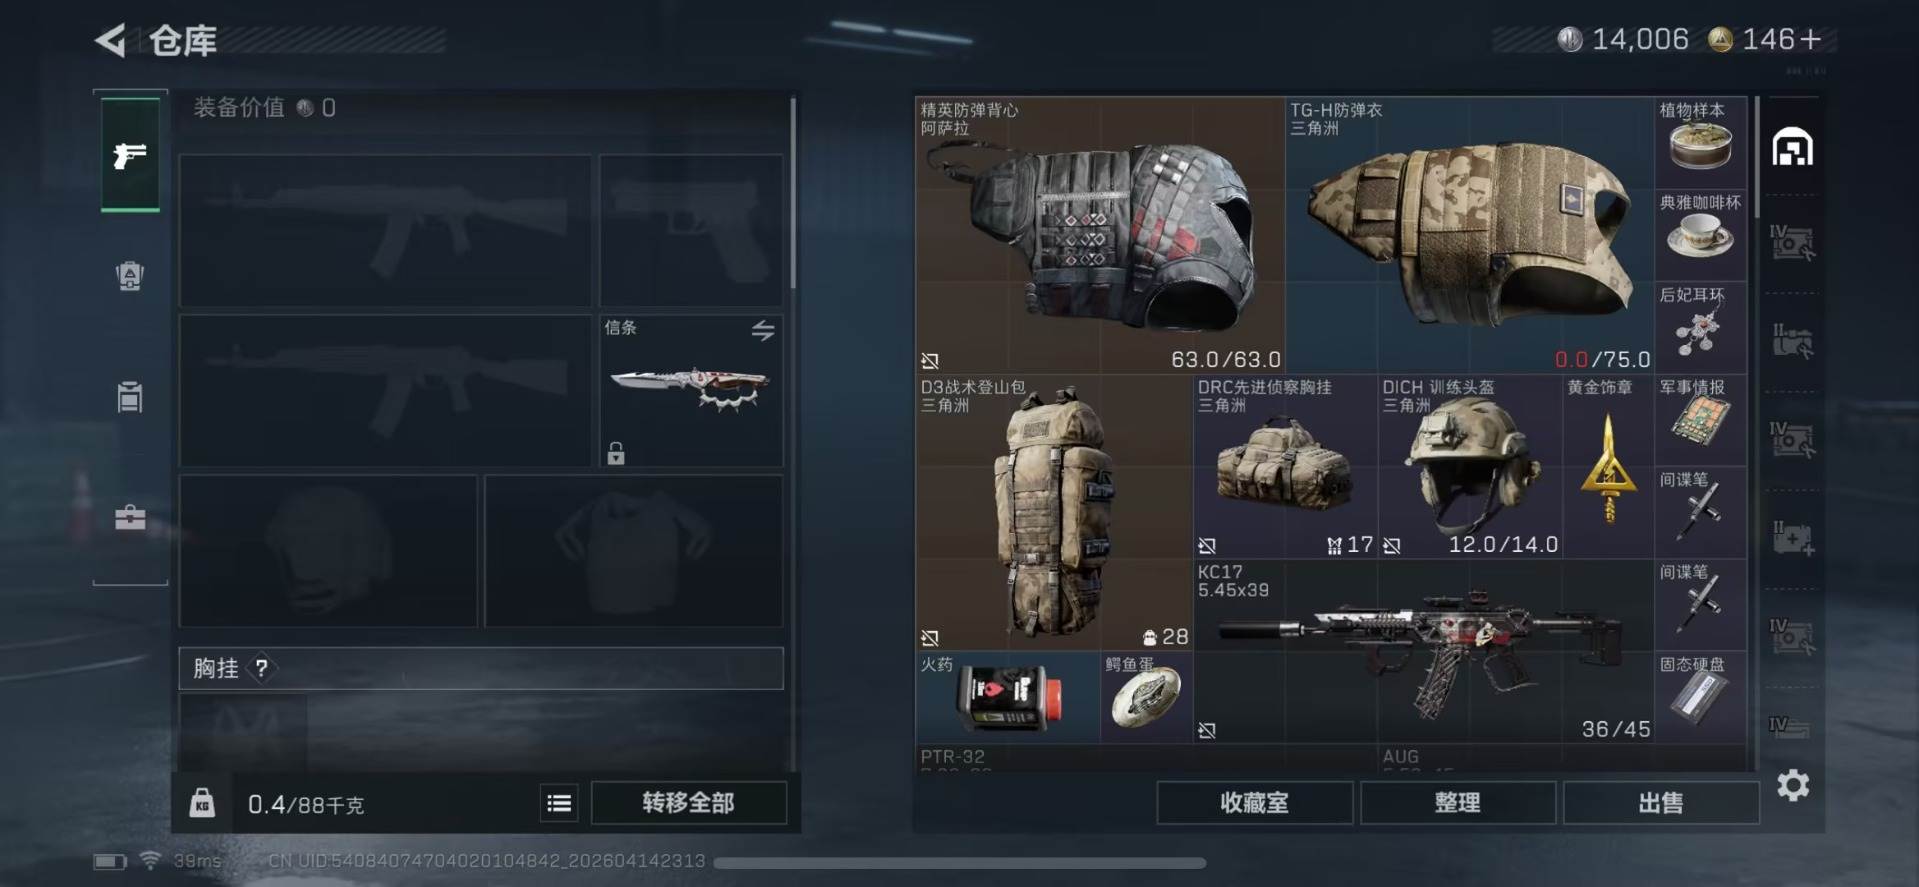Open the level II expansion box add icon

tap(1793, 538)
